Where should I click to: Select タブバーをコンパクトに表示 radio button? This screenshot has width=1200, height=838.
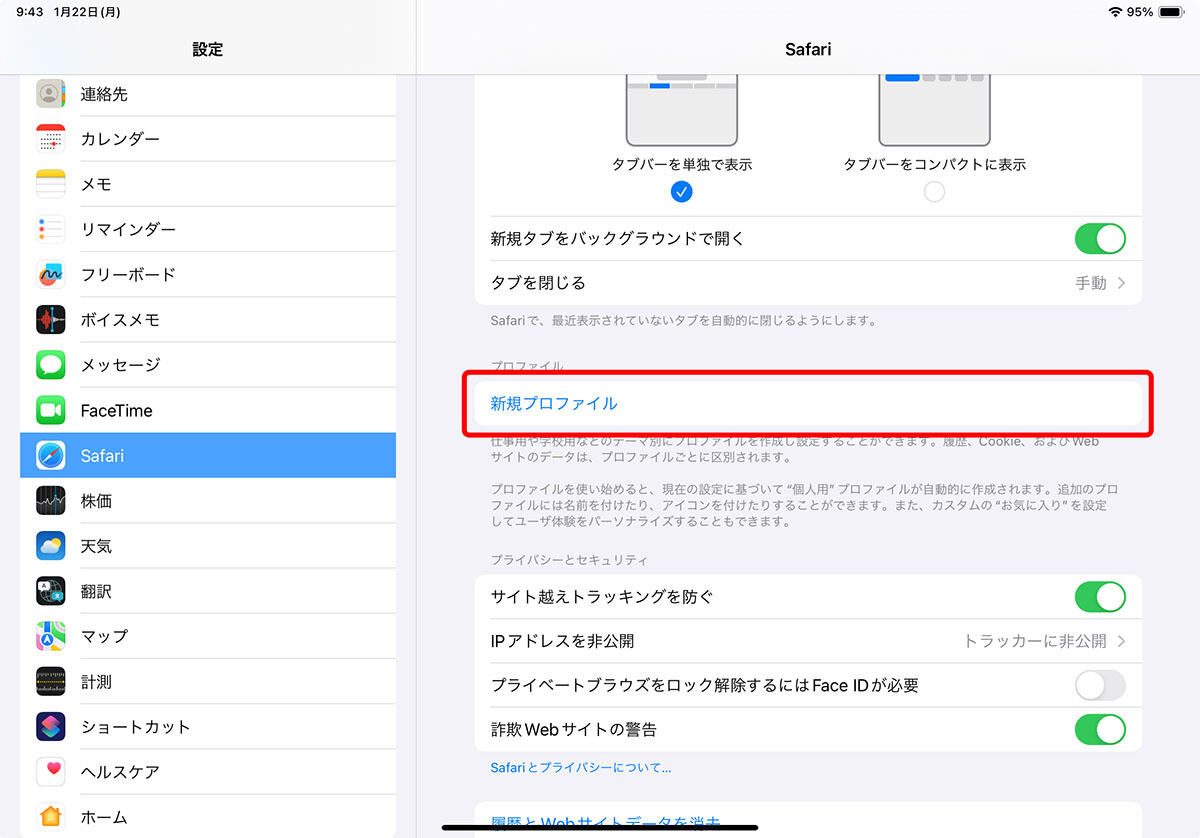[934, 191]
